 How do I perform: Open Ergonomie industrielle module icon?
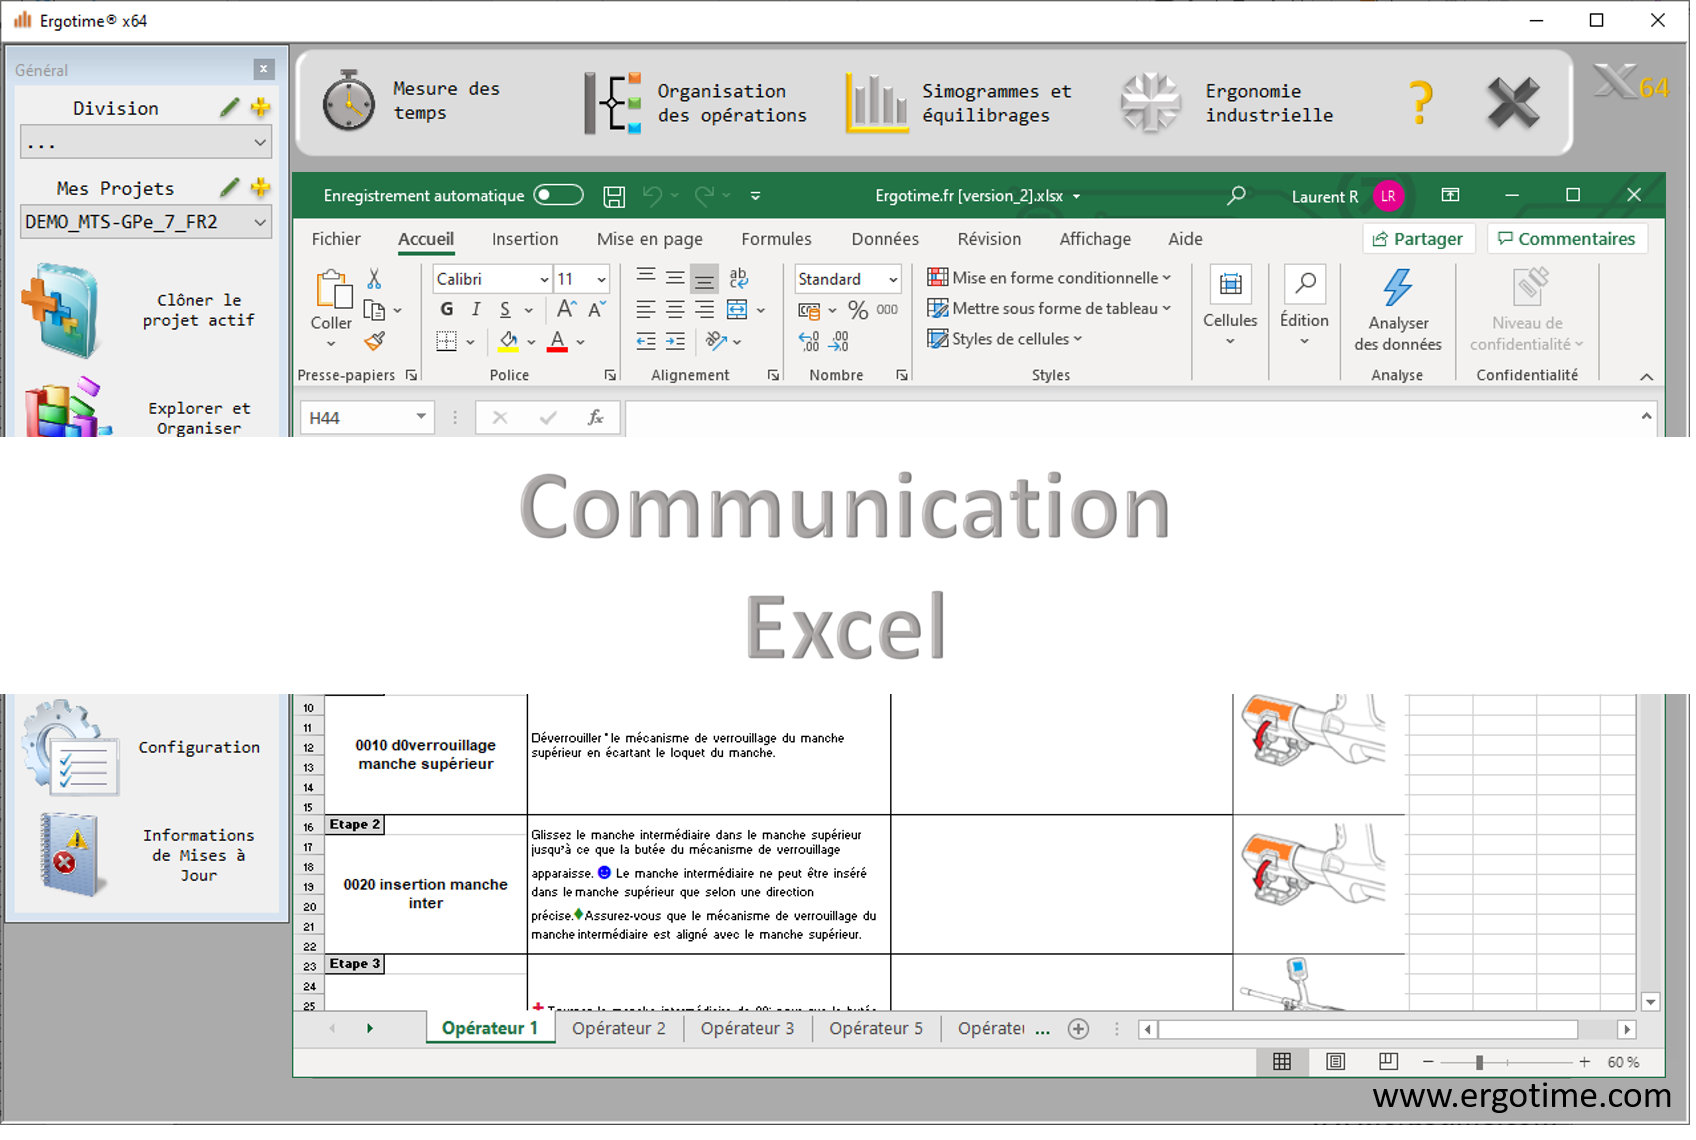[x=1152, y=102]
